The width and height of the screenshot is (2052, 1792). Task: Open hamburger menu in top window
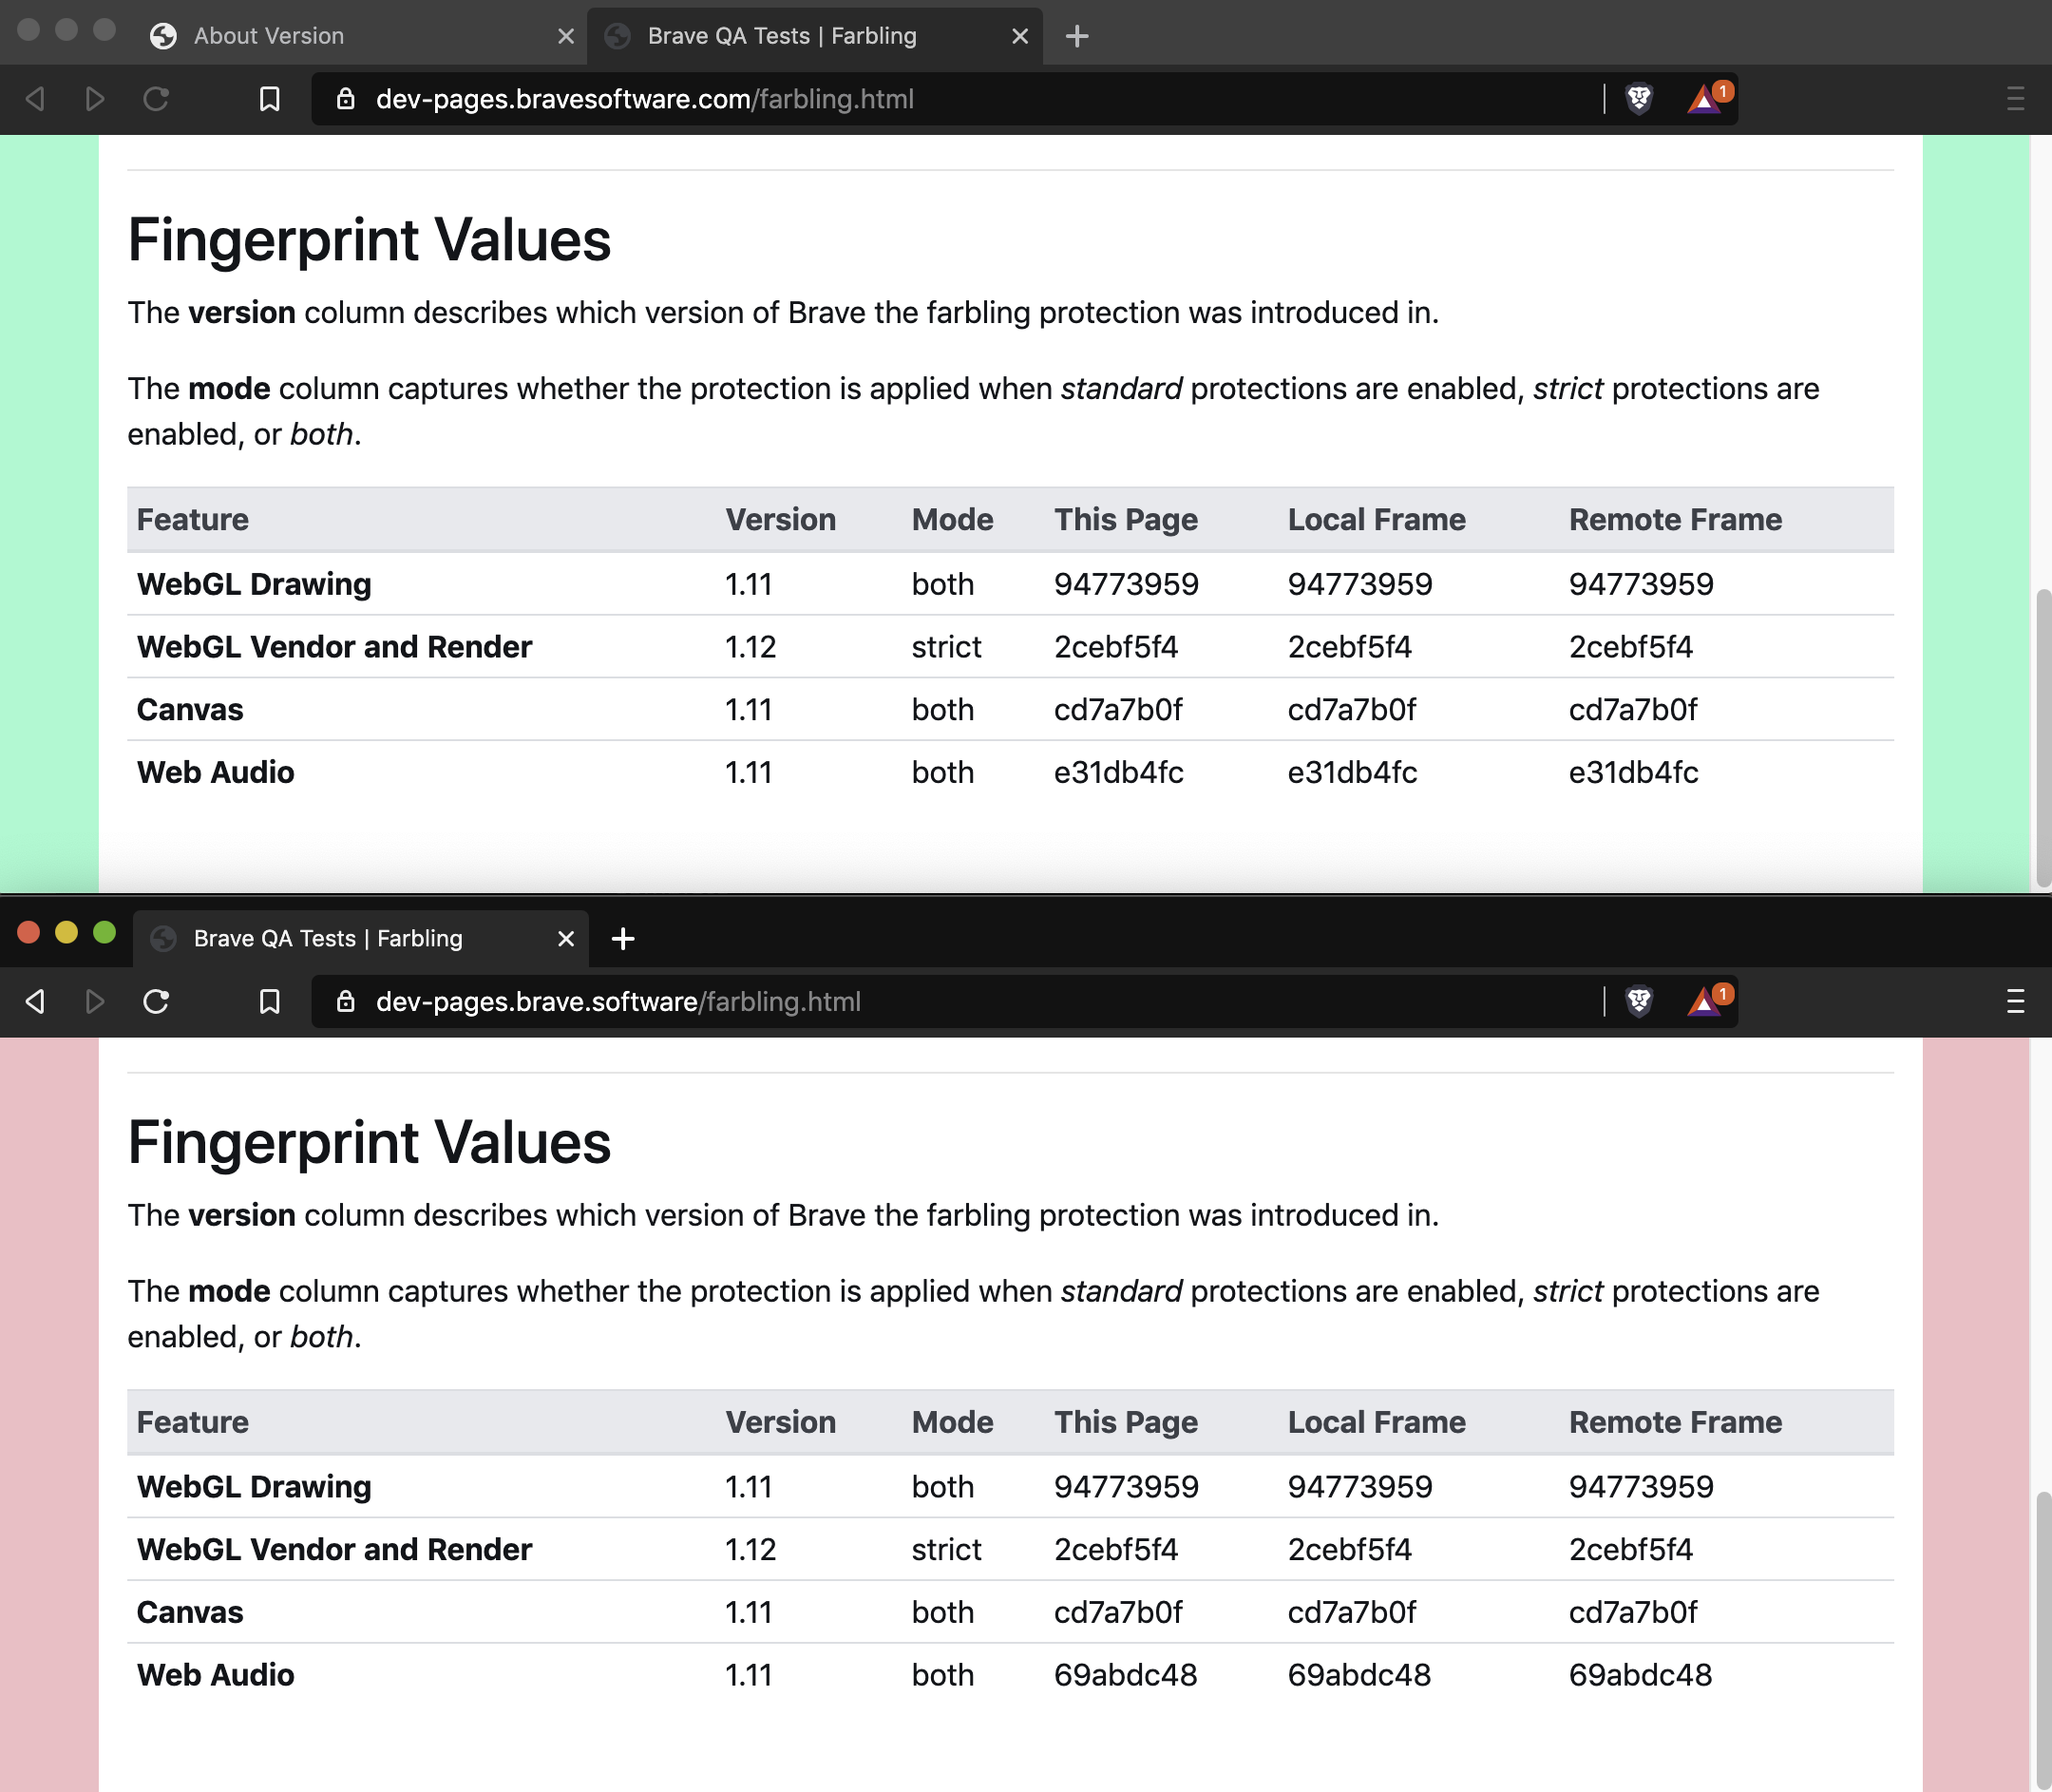tap(2015, 99)
